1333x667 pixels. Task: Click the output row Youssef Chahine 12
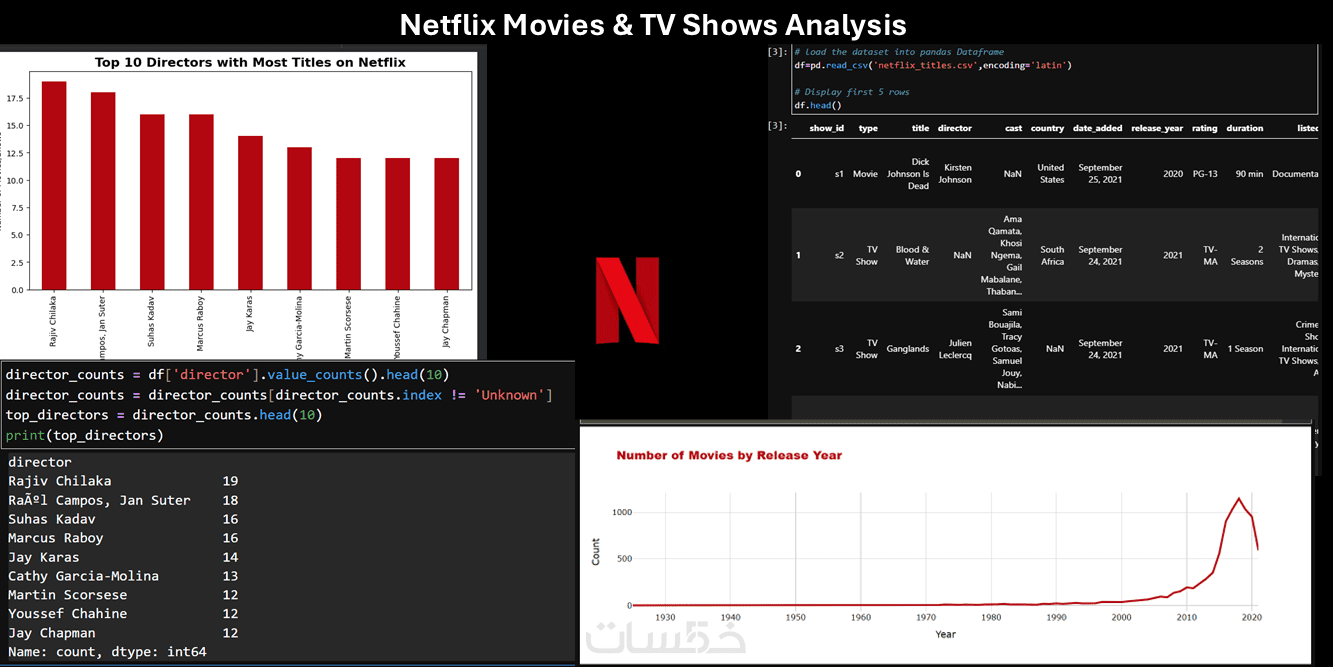pyautogui.click(x=123, y=614)
